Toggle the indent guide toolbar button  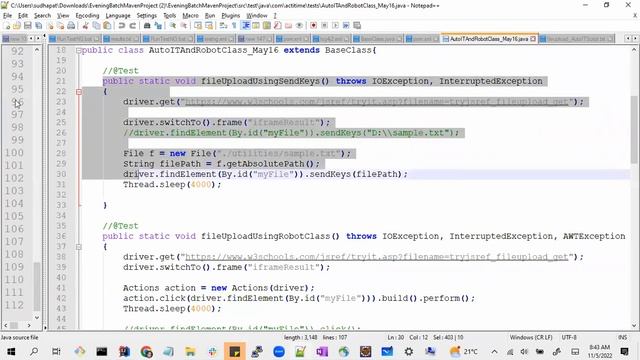point(245,25)
